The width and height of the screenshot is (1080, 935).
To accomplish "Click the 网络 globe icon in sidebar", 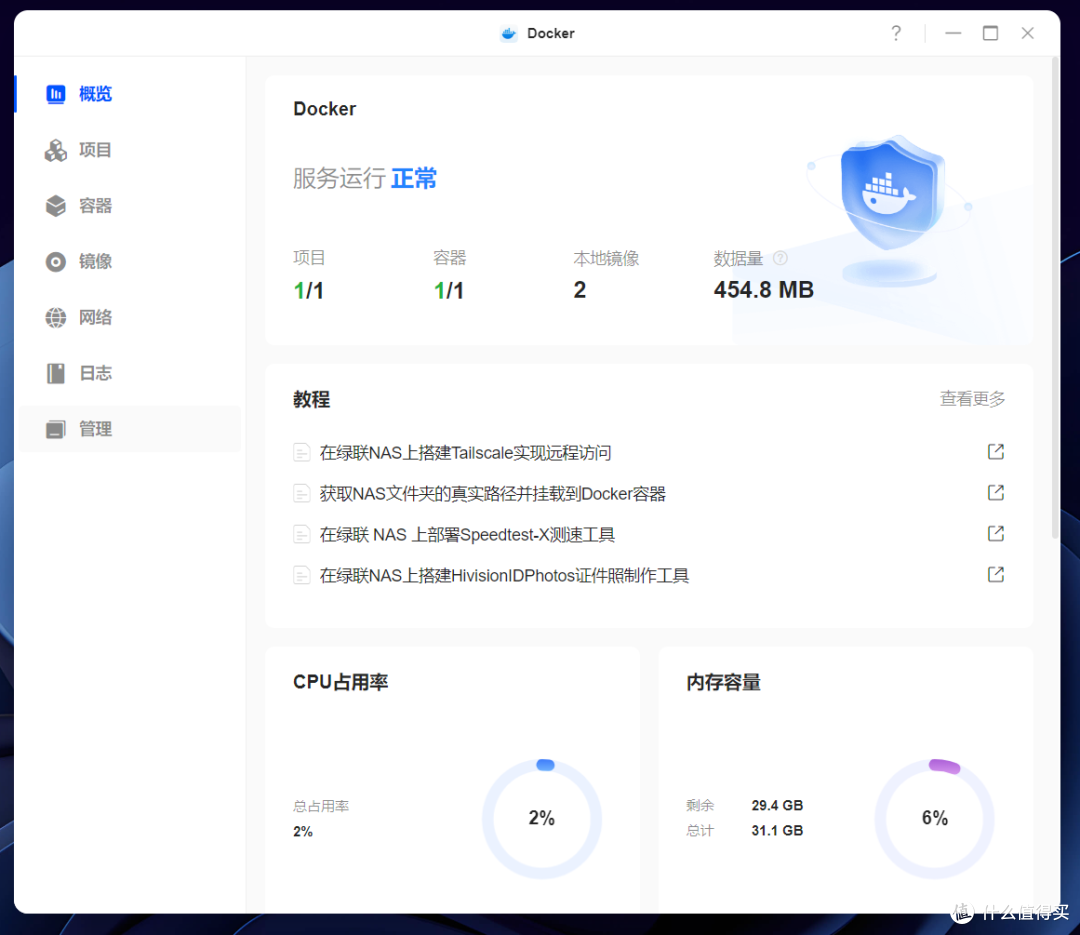I will point(56,318).
